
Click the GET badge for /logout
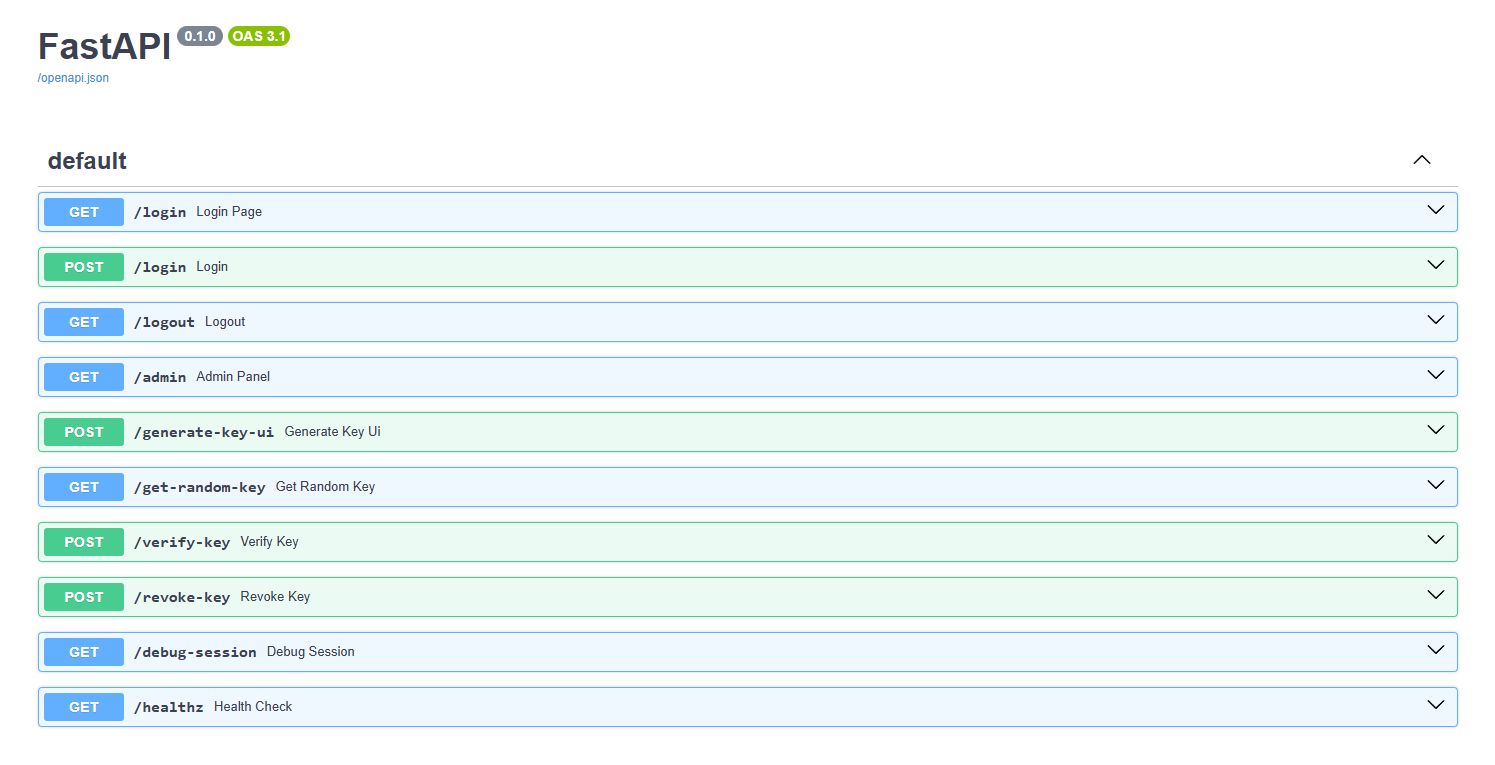click(84, 322)
